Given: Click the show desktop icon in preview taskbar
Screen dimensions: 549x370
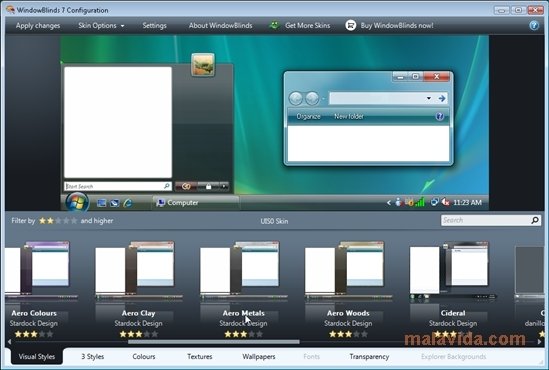Looking at the screenshot, I should click(x=102, y=203).
